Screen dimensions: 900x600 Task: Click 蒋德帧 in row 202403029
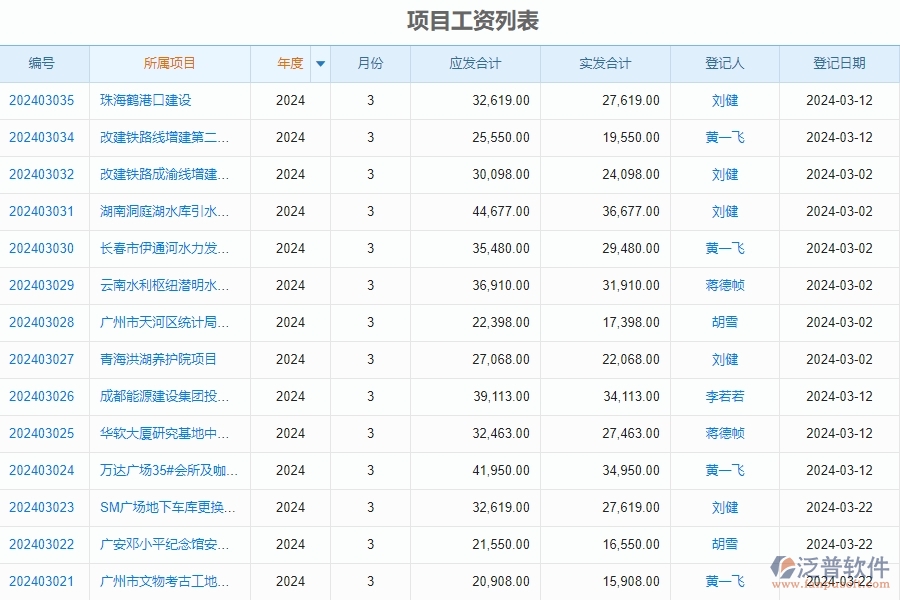point(724,285)
